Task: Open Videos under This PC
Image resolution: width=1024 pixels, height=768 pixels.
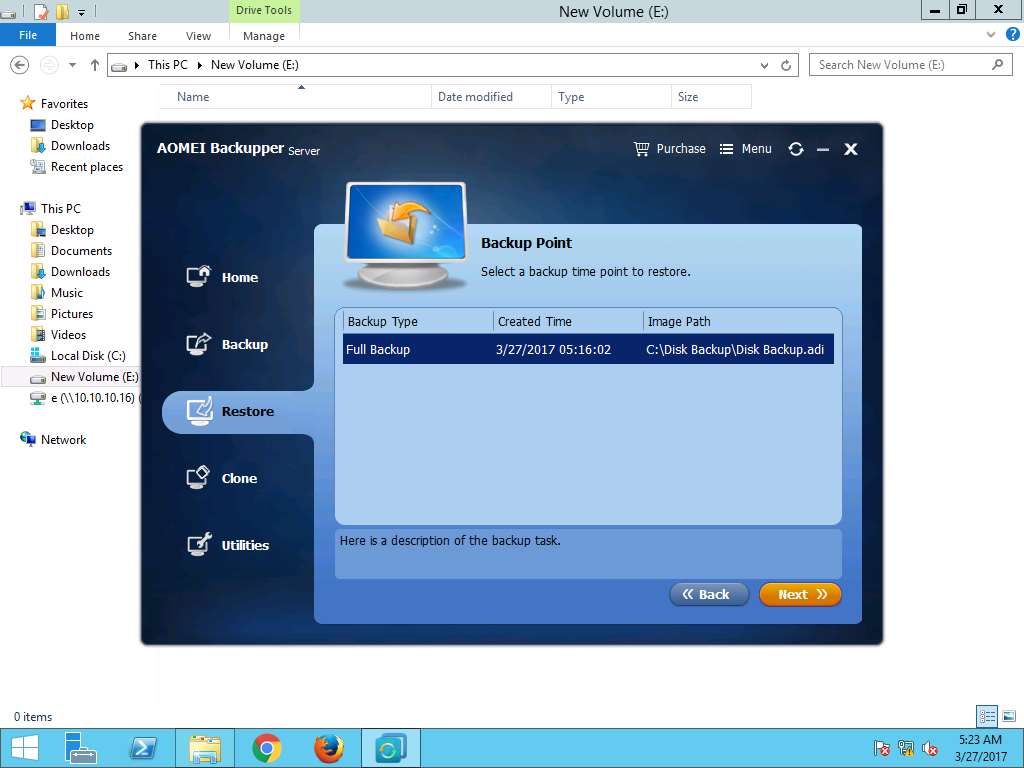Action: [x=59, y=334]
